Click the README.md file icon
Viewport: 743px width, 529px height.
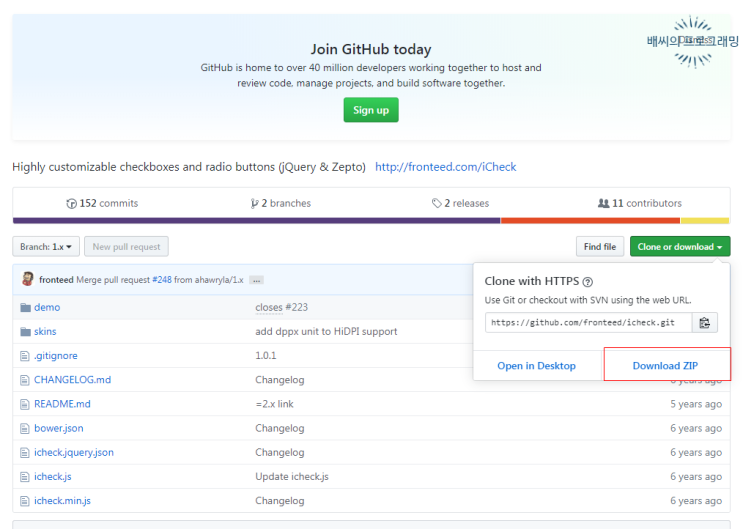point(25,404)
